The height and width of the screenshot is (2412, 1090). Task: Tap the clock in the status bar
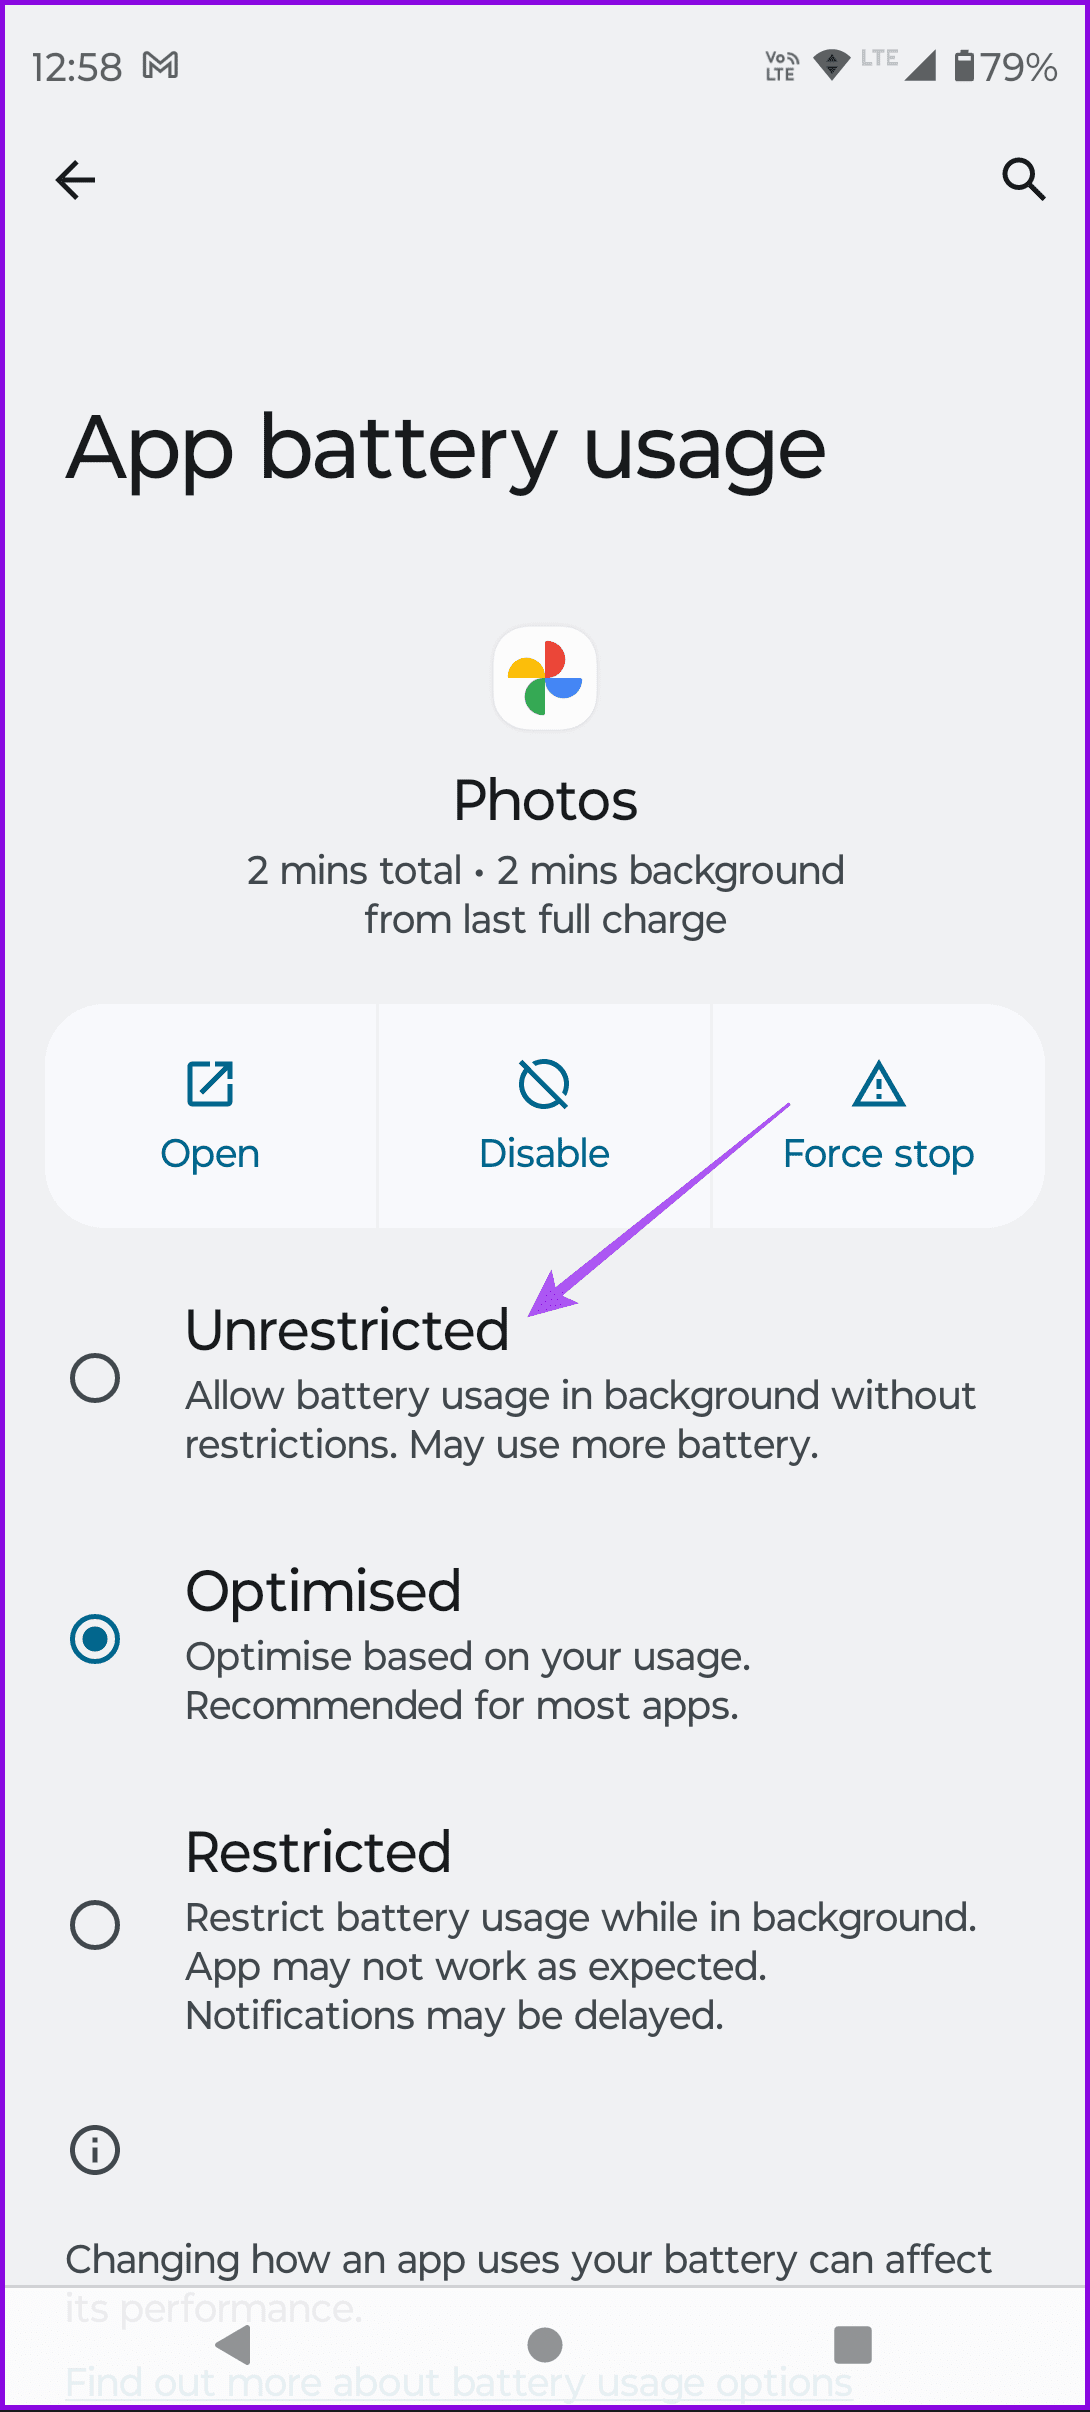click(x=77, y=65)
